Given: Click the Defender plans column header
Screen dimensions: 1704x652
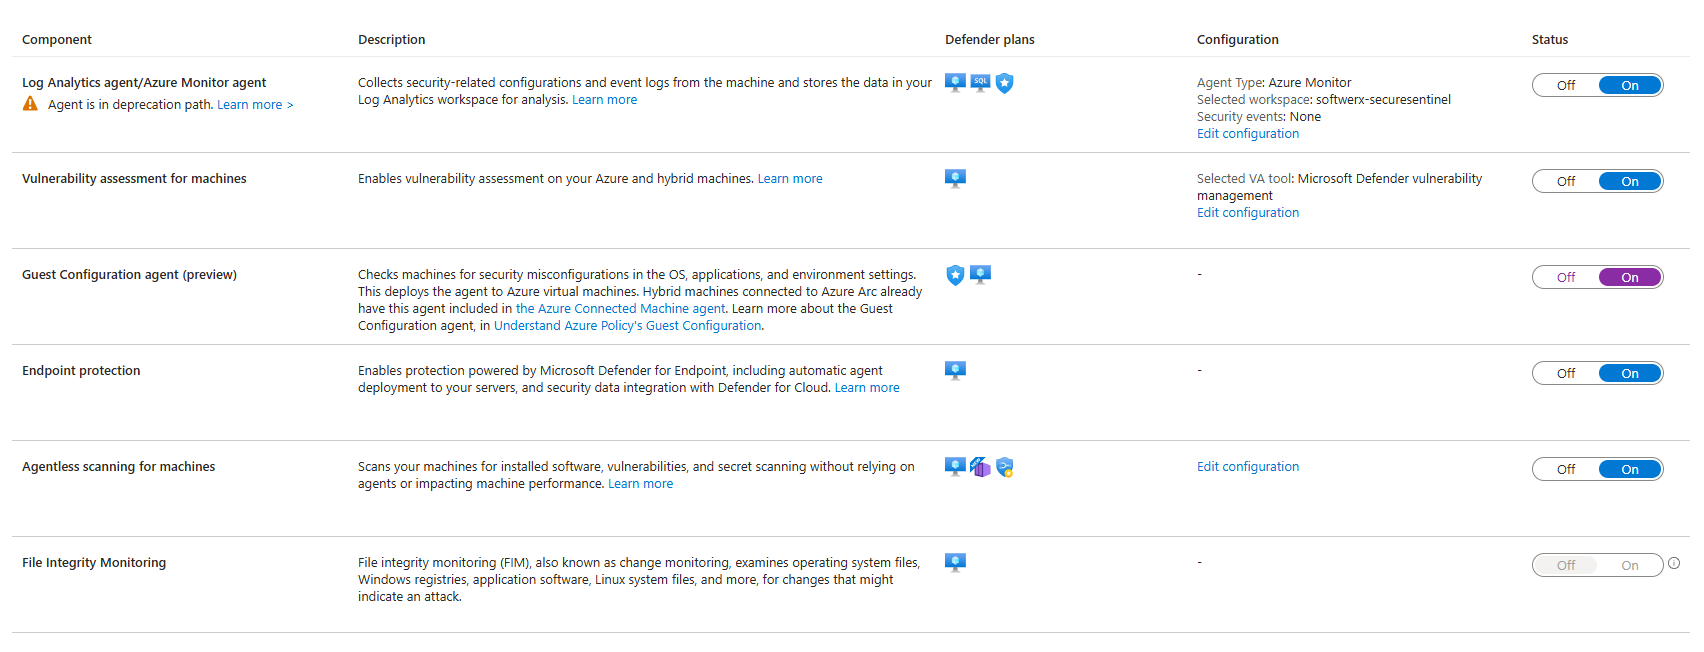Looking at the screenshot, I should [990, 40].
